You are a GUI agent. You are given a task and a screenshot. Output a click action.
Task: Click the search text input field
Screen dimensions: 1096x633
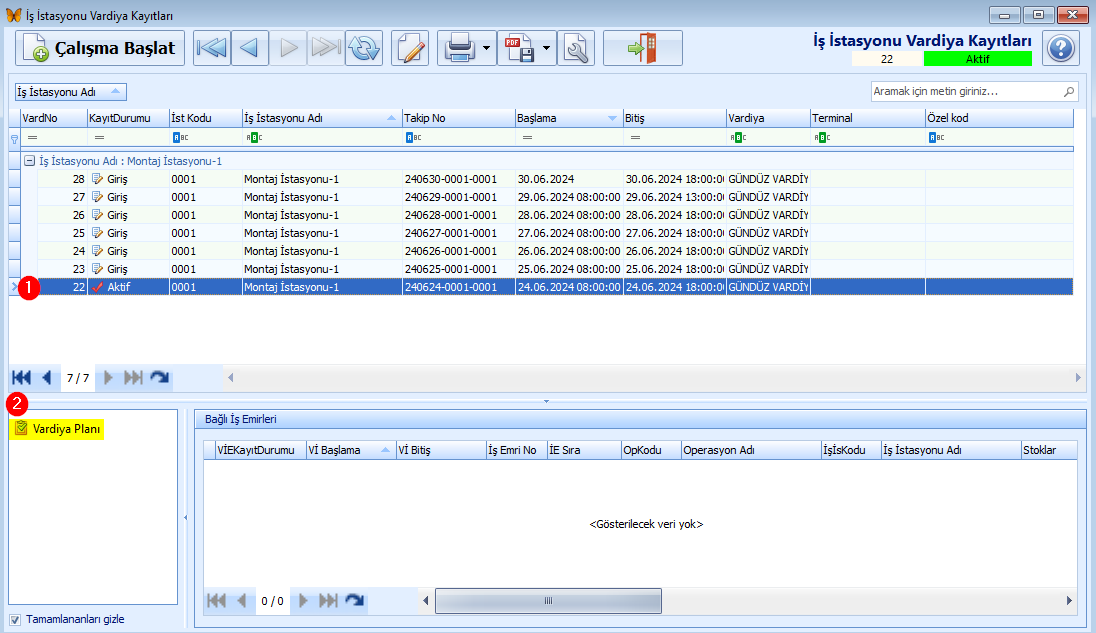click(x=965, y=91)
